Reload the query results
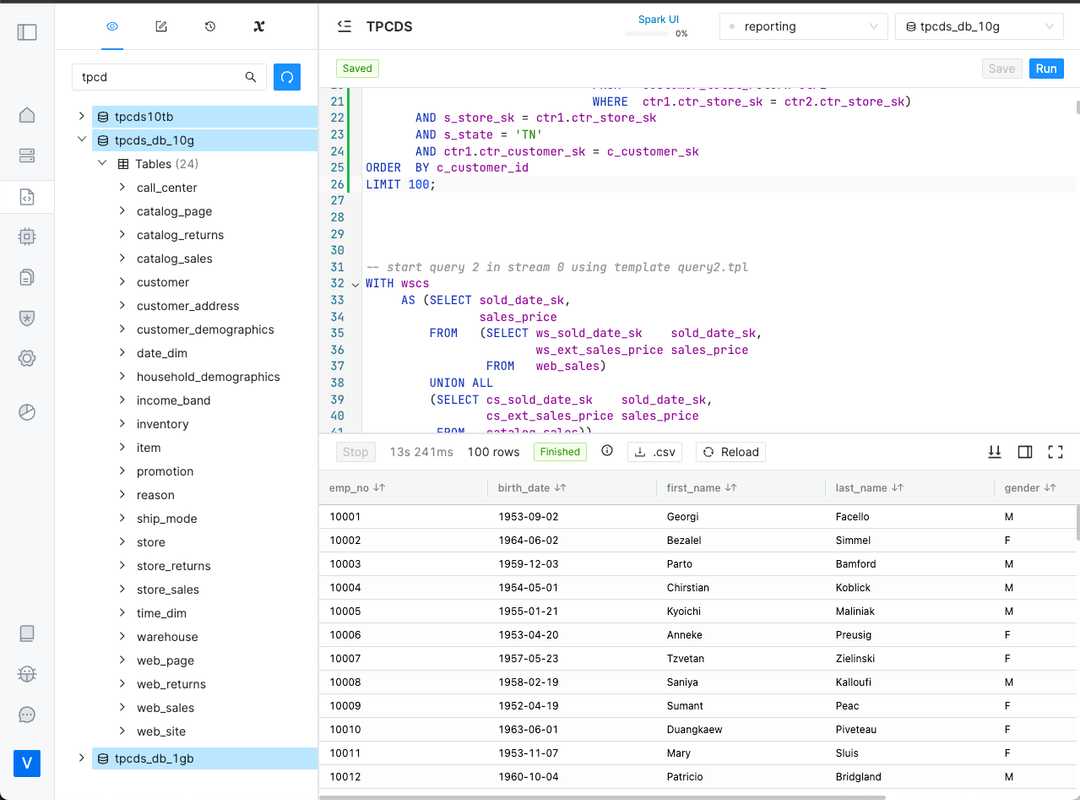Screen dimensions: 1080x800 click(x=730, y=451)
